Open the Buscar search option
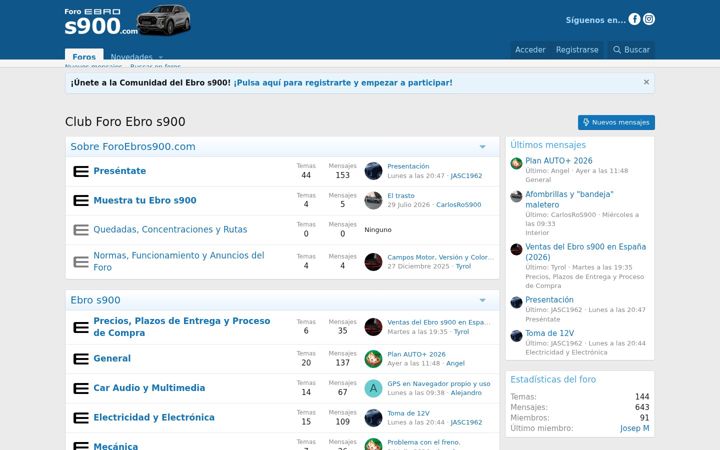 click(631, 50)
